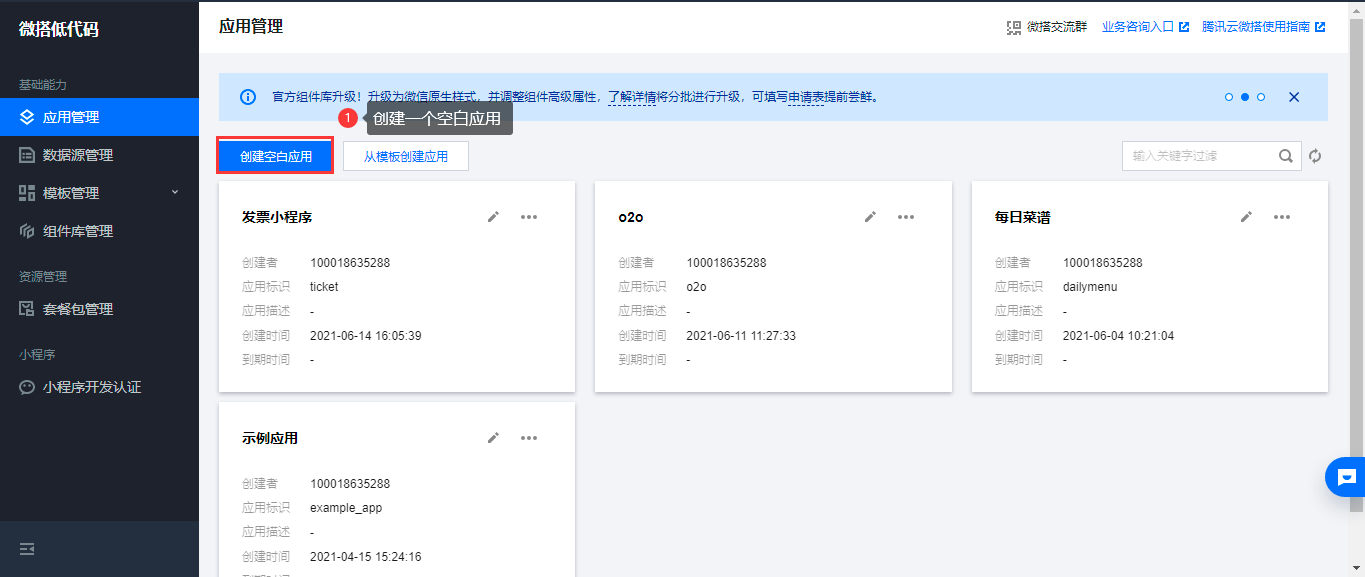Refresh the application list
The image size is (1365, 577).
click(x=1315, y=156)
